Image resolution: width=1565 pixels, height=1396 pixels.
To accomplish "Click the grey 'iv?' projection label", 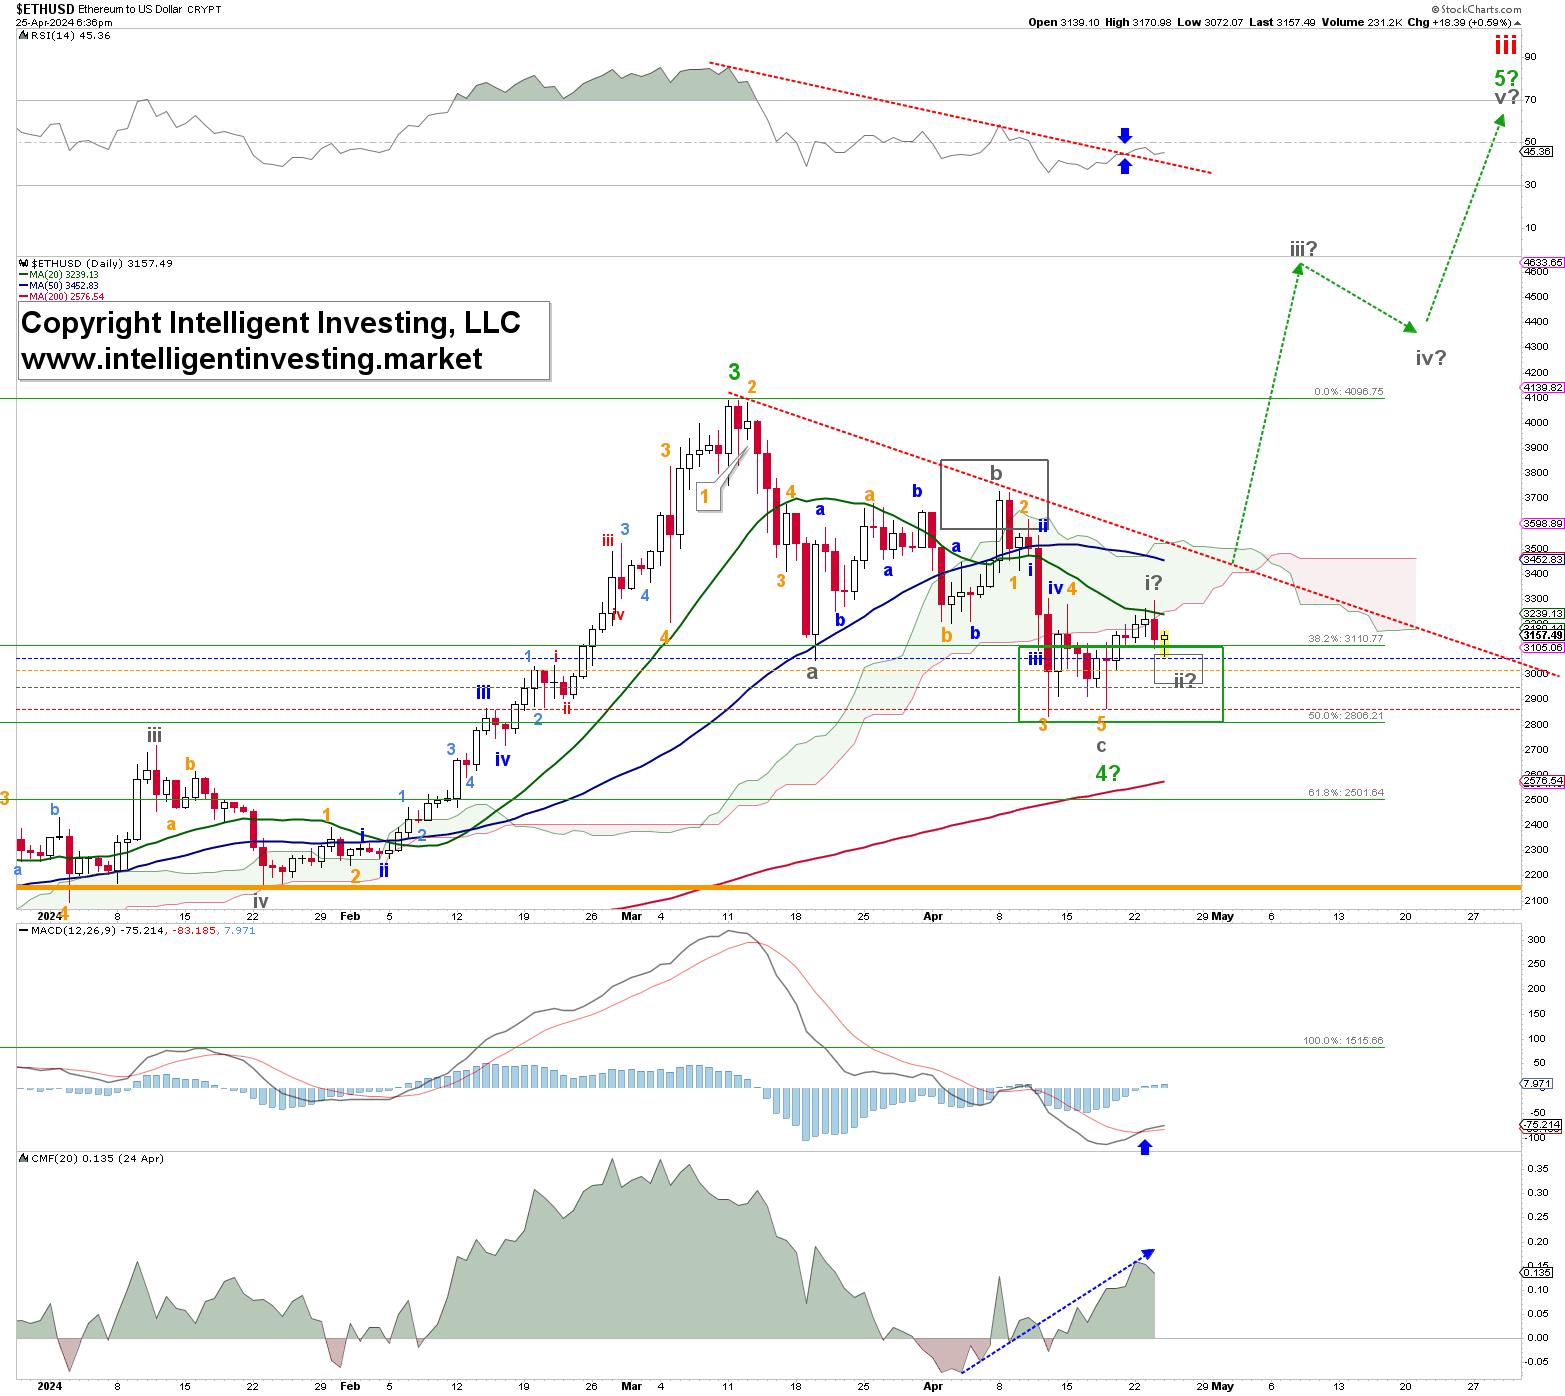I will (x=1431, y=358).
